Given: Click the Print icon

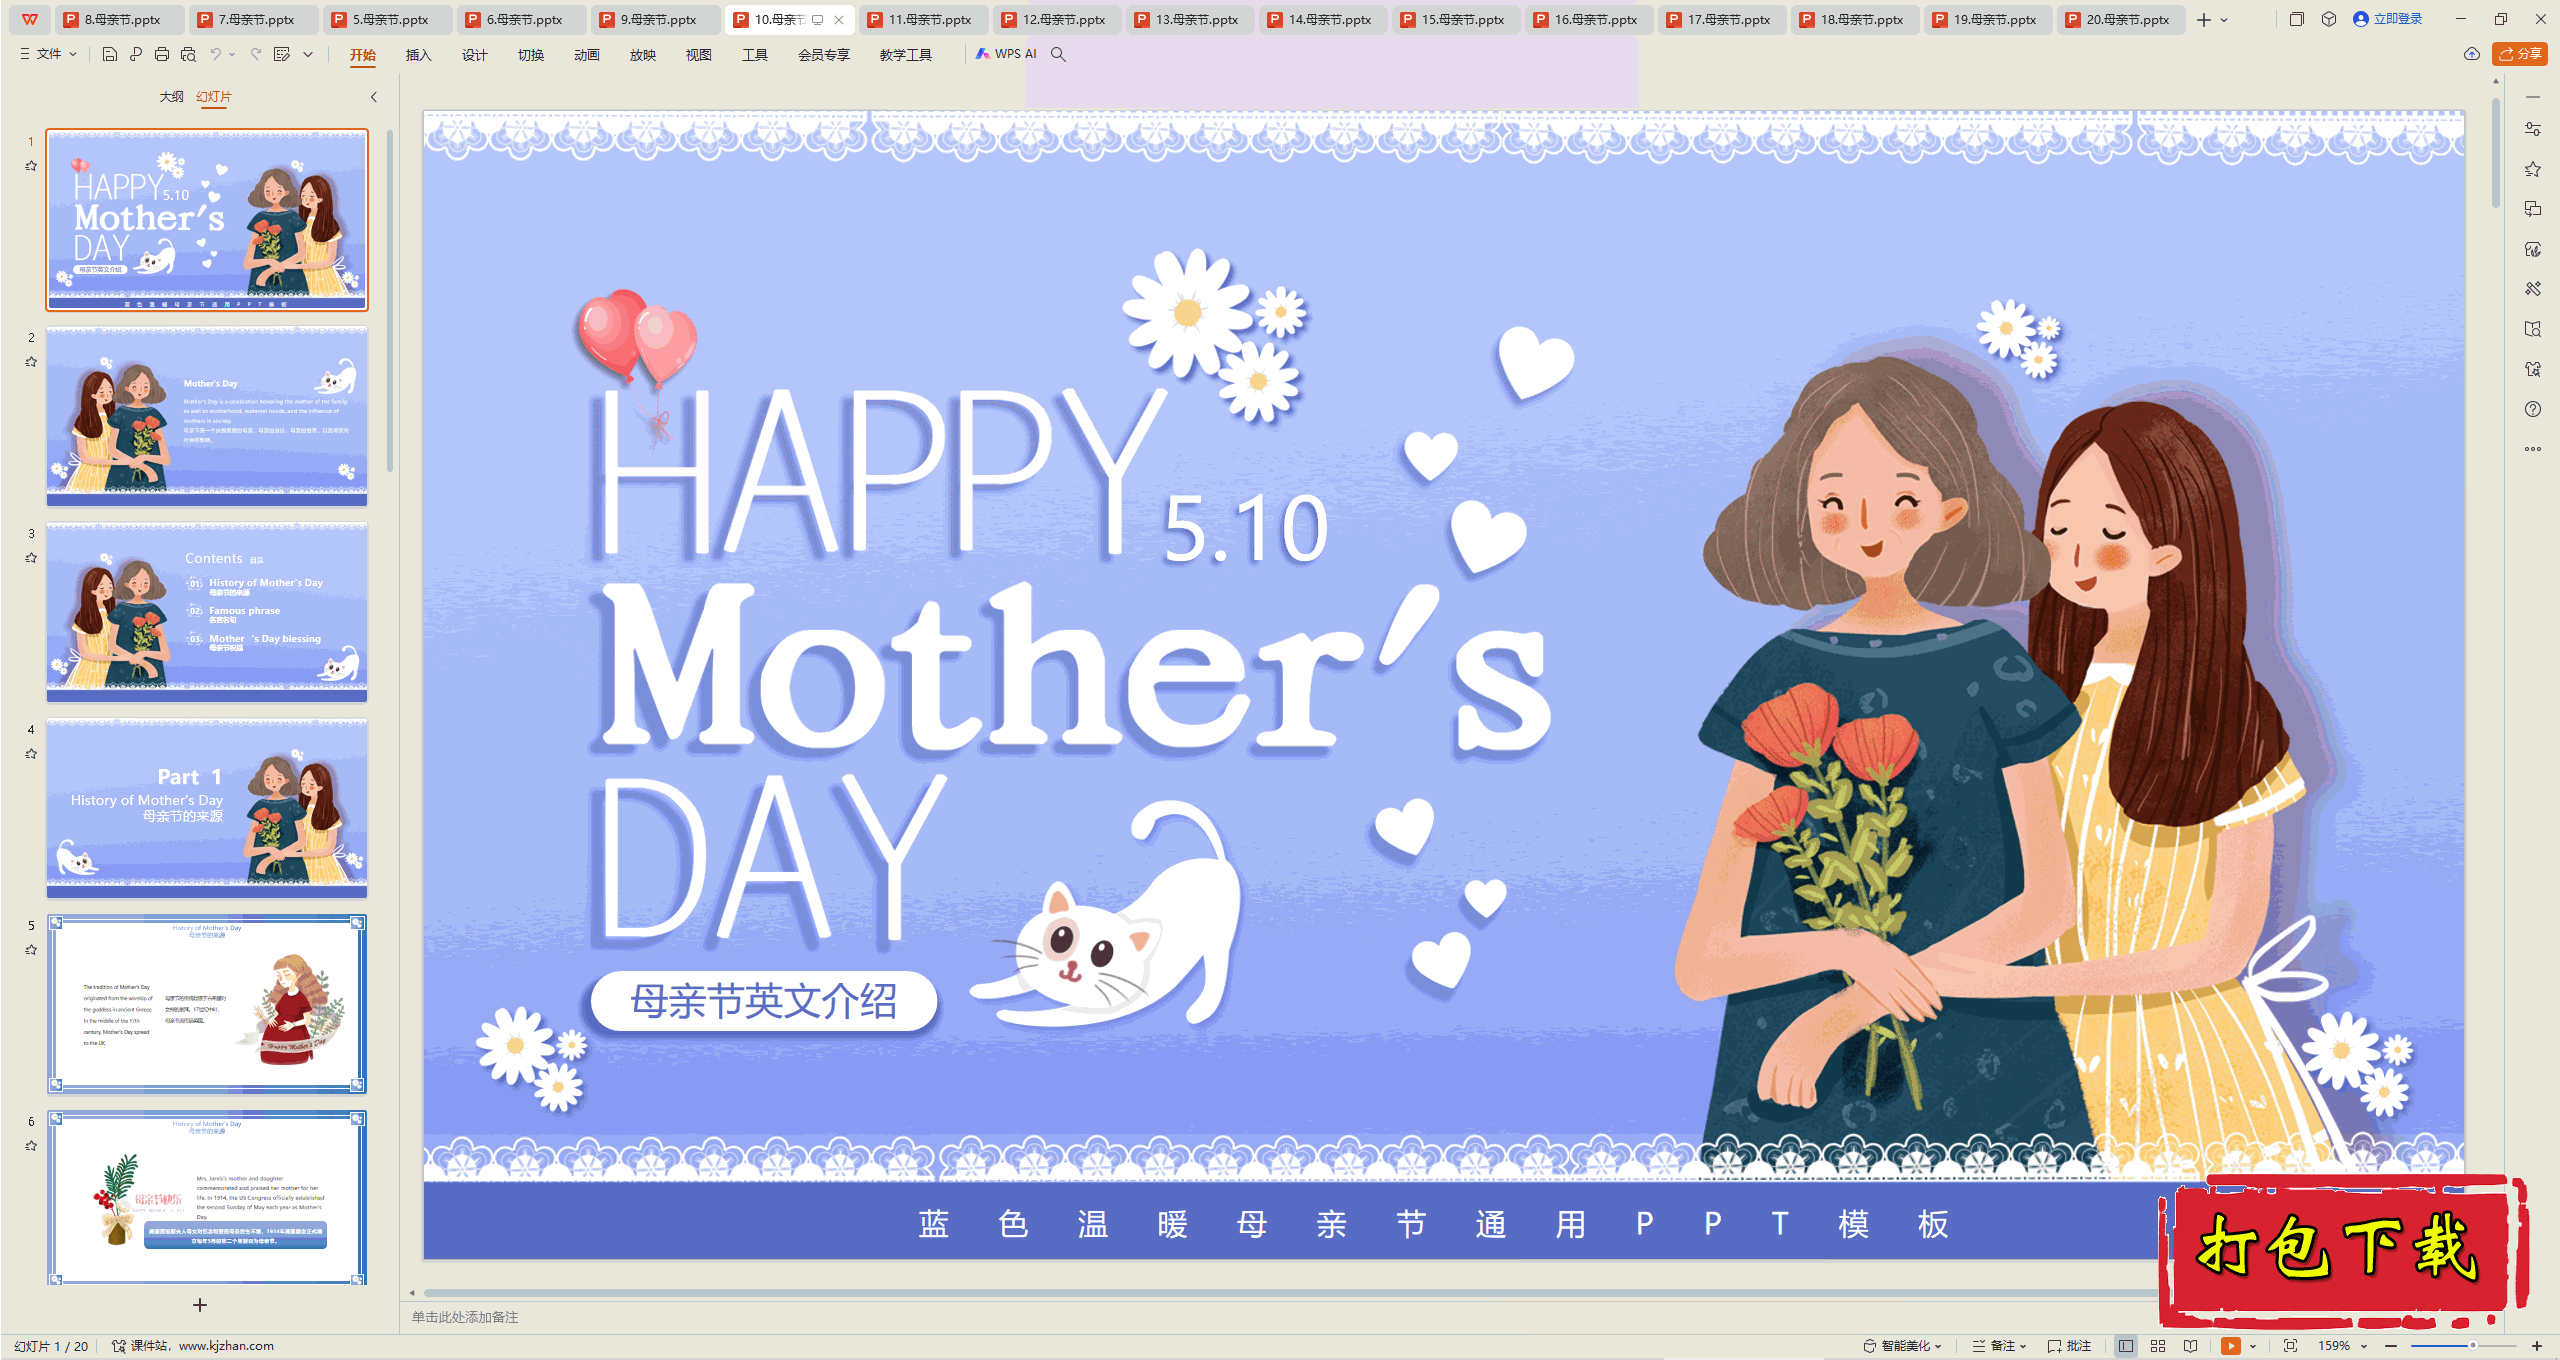Looking at the screenshot, I should pos(162,54).
